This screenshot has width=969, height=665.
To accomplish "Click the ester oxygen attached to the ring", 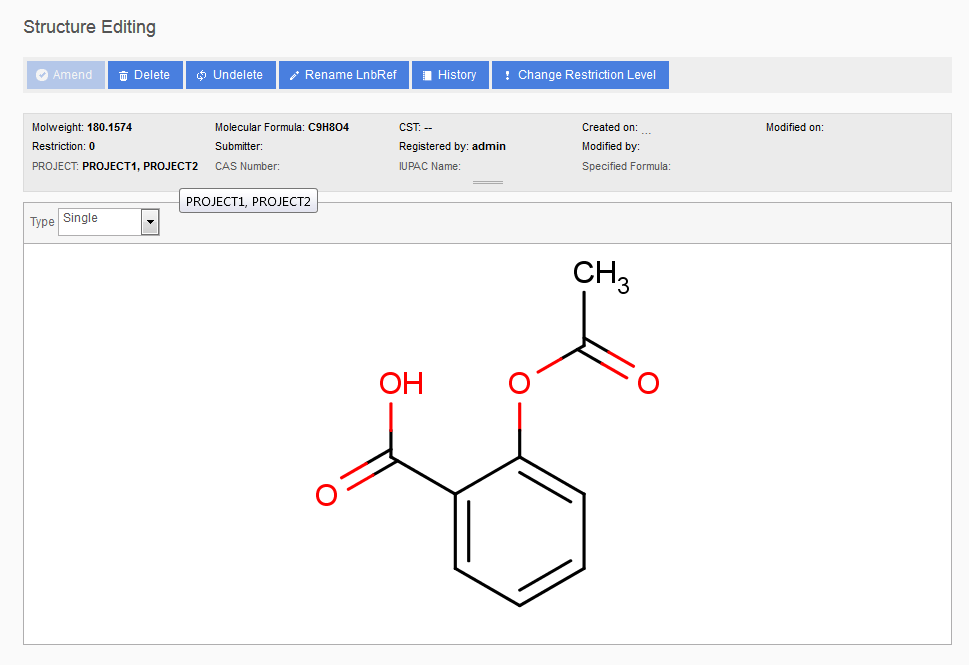I will pos(518,383).
